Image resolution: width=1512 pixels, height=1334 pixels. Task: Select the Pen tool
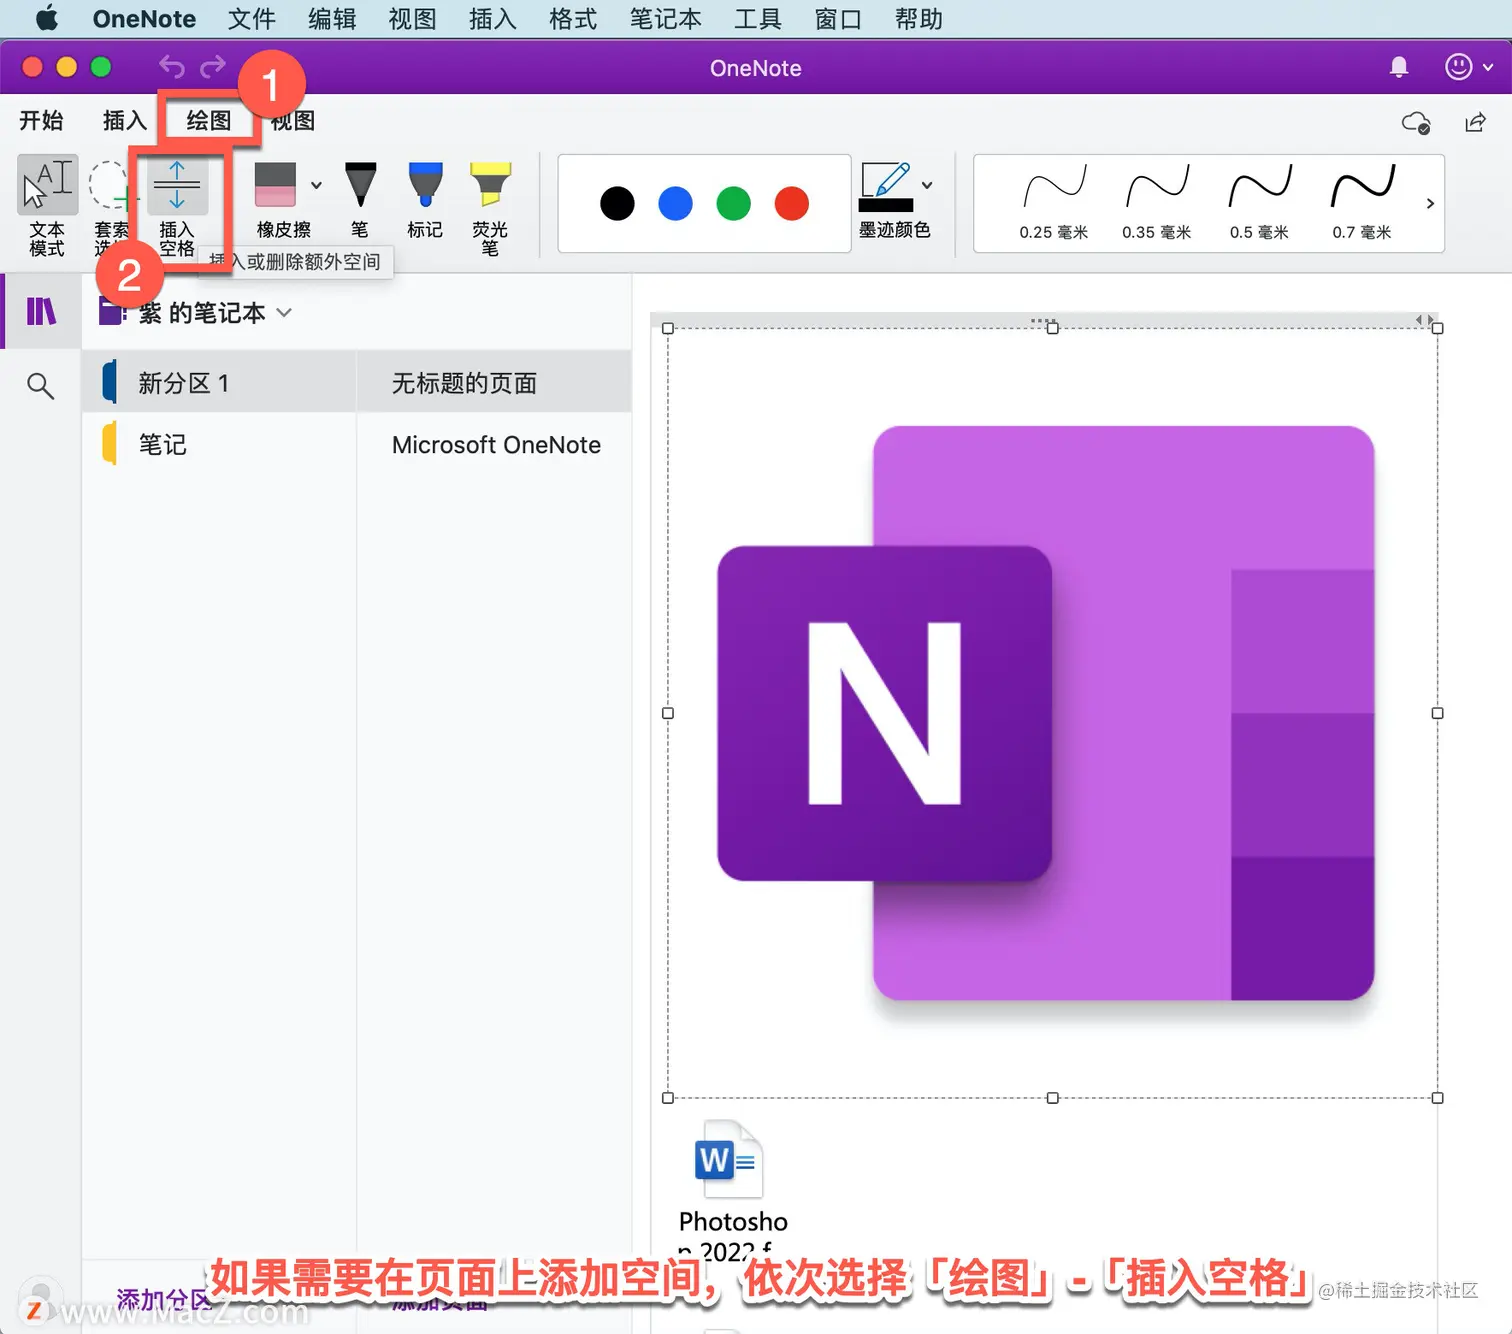(x=360, y=200)
